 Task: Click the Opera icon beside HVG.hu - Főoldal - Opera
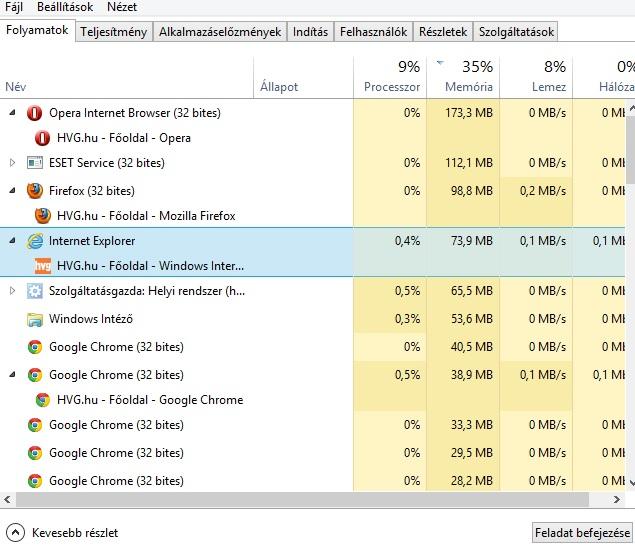point(43,138)
